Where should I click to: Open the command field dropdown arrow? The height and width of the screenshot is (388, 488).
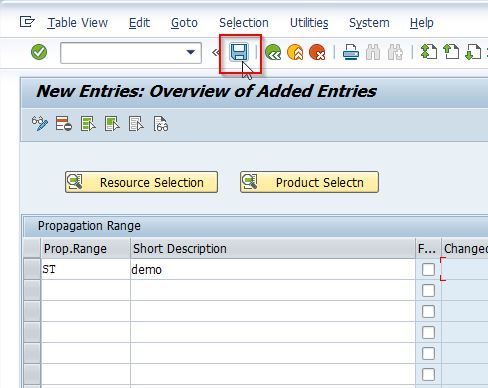pos(191,52)
